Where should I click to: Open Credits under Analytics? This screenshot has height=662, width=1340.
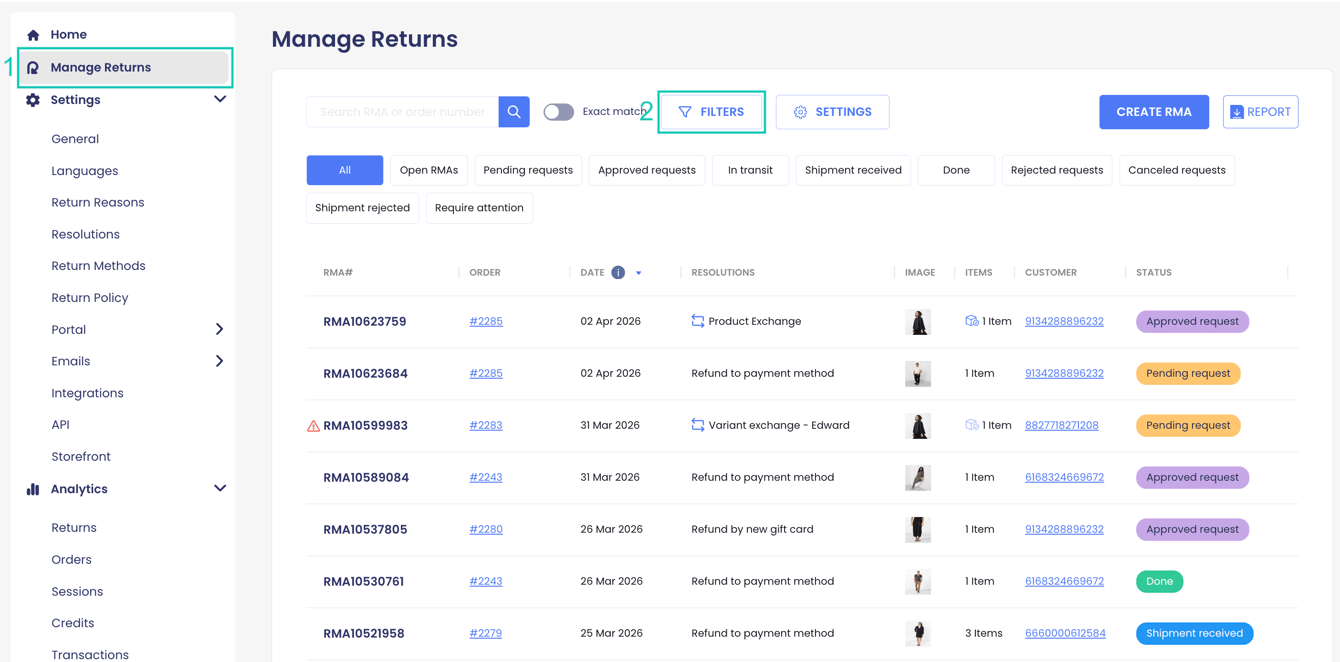coord(73,623)
